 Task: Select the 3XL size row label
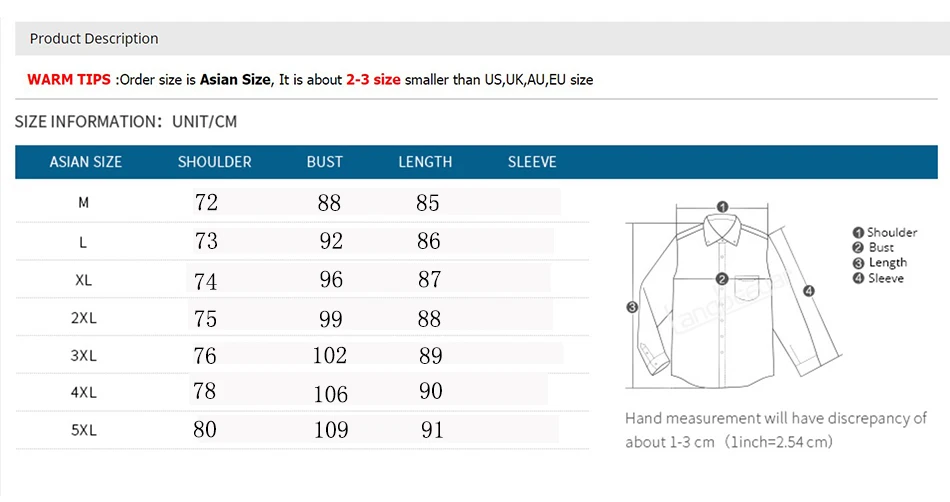[x=84, y=355]
